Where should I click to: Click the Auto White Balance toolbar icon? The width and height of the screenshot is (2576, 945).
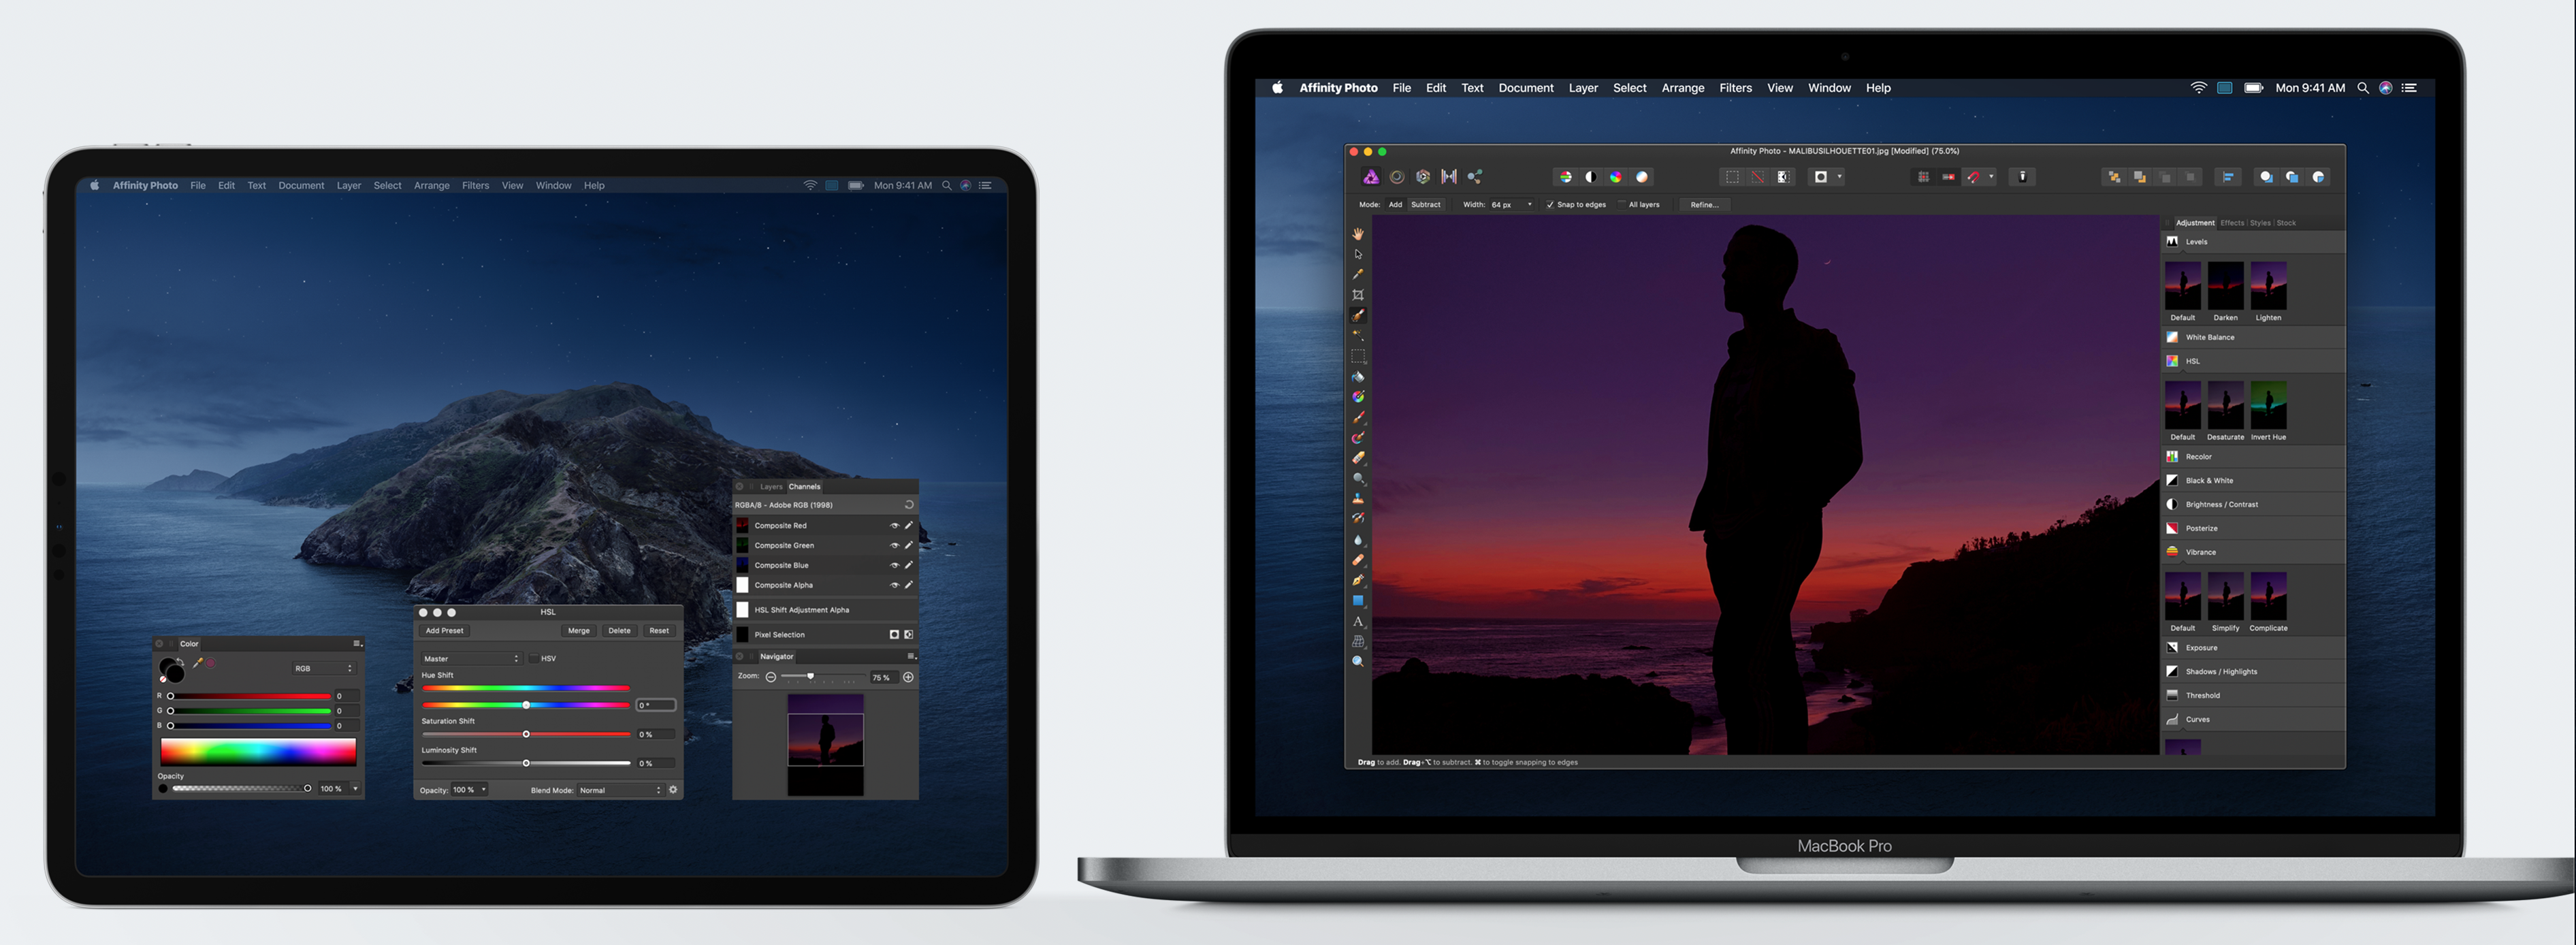coord(1641,177)
